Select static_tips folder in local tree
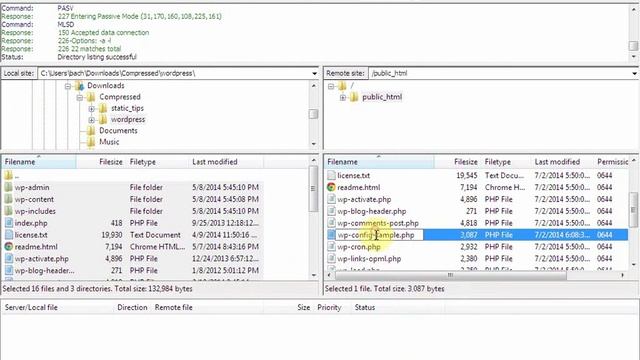640x360 pixels. pyautogui.click(x=127, y=108)
